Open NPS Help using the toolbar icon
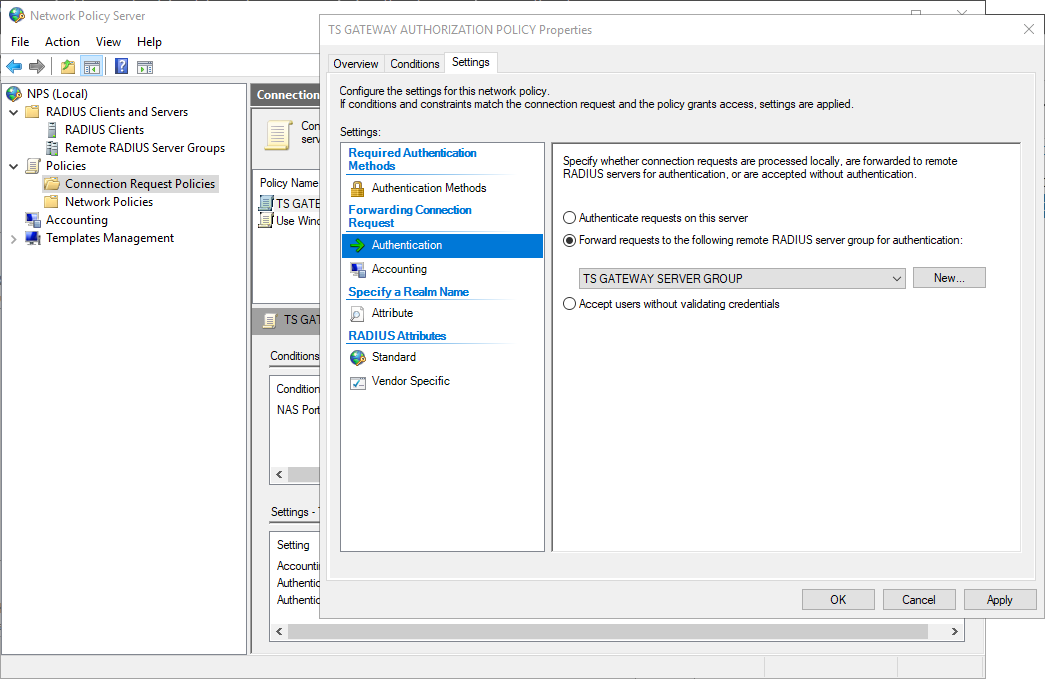1045x679 pixels. [x=120, y=66]
